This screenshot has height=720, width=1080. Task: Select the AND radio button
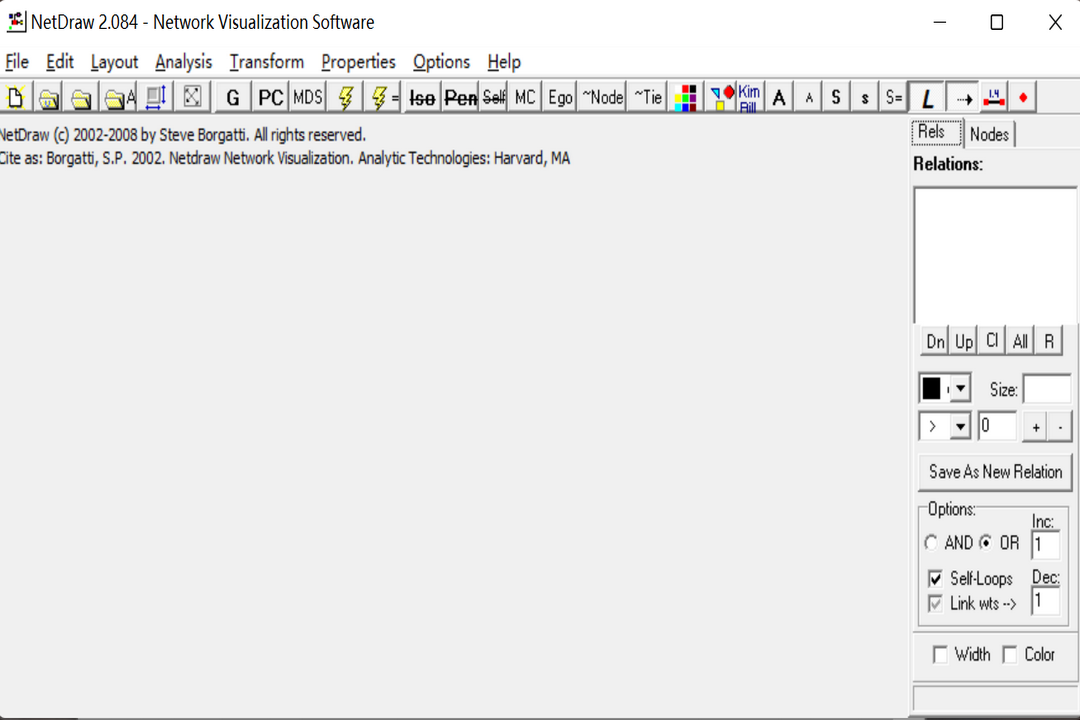932,543
